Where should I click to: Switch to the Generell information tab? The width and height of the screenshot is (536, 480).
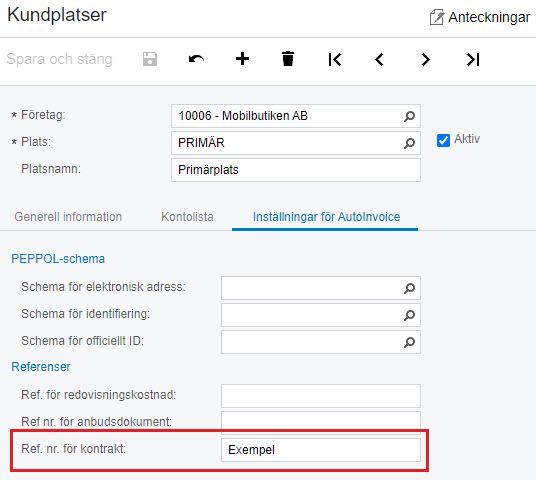tap(68, 217)
